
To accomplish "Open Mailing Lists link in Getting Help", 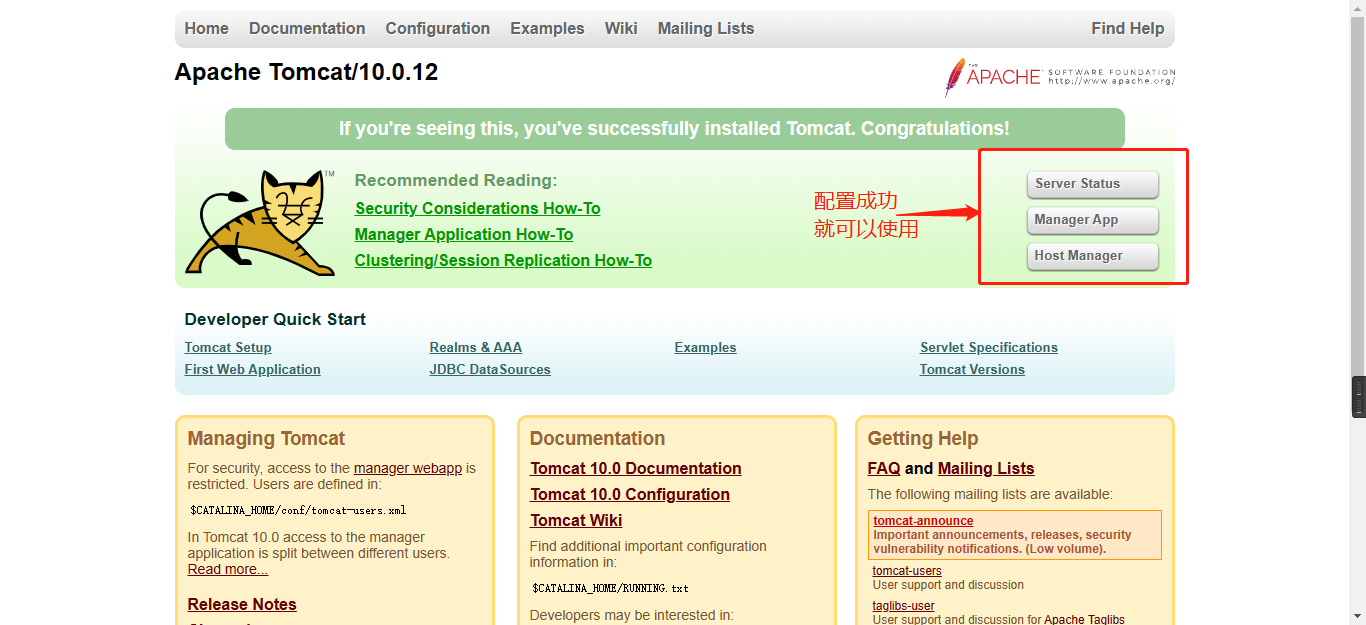I will [x=986, y=468].
